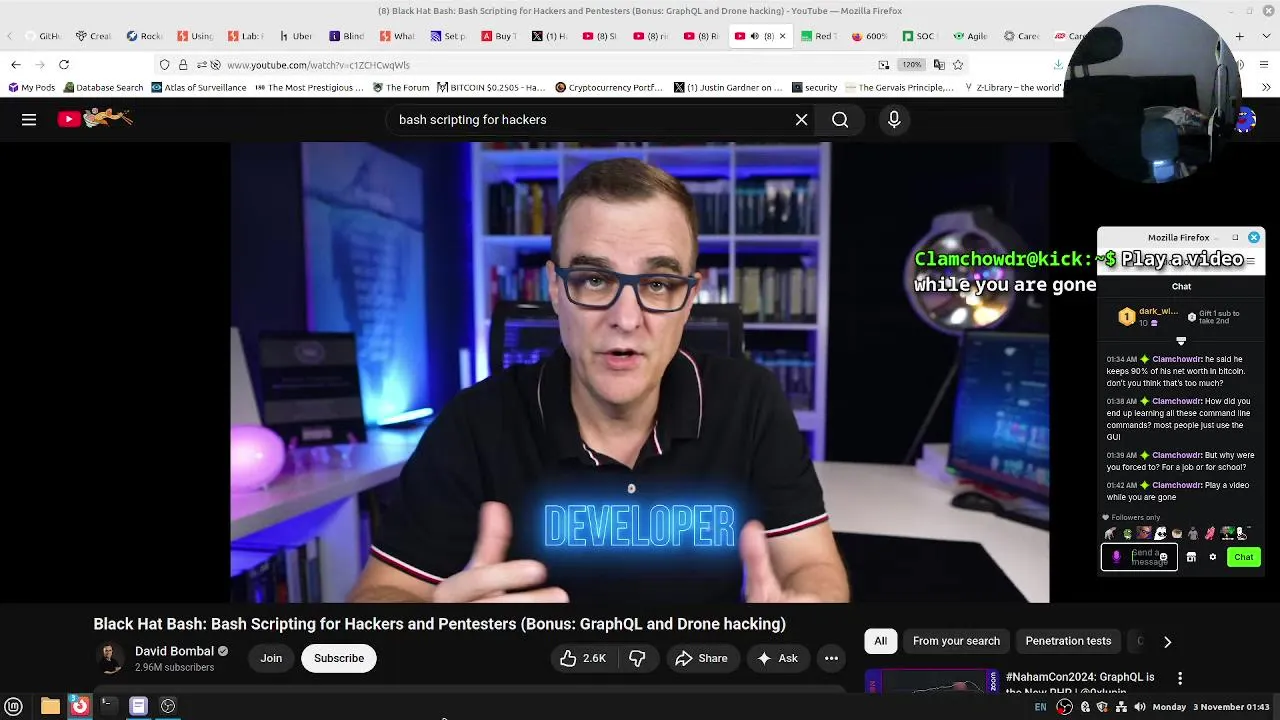Open tracking protection shield icon
This screenshot has height=720, width=1280.
(165, 64)
